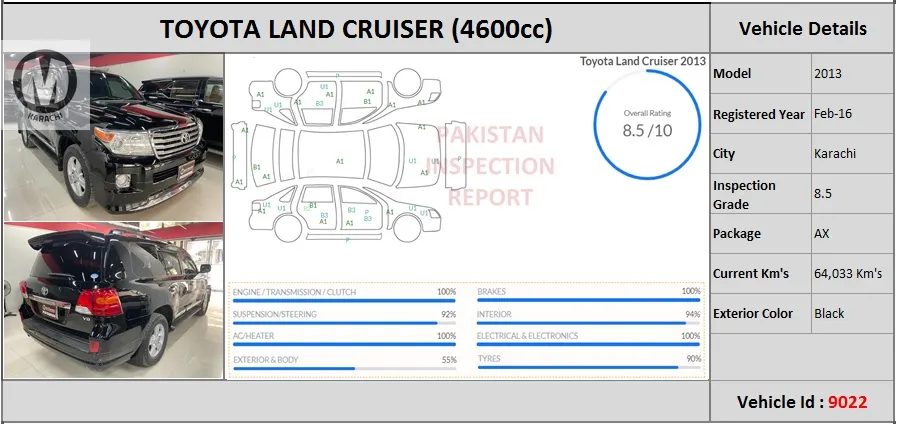Viewport: 897px width, 425px height.
Task: Click the car body inspection diagram
Action: 349,156
